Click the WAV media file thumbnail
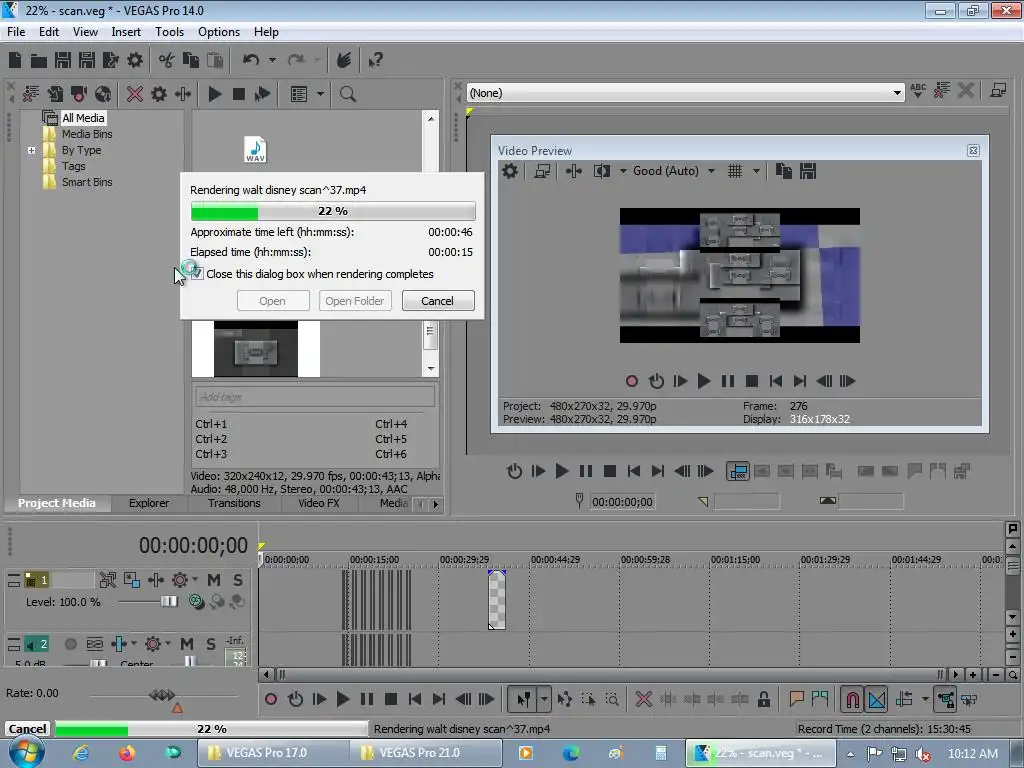The width and height of the screenshot is (1024, 768). coord(255,150)
